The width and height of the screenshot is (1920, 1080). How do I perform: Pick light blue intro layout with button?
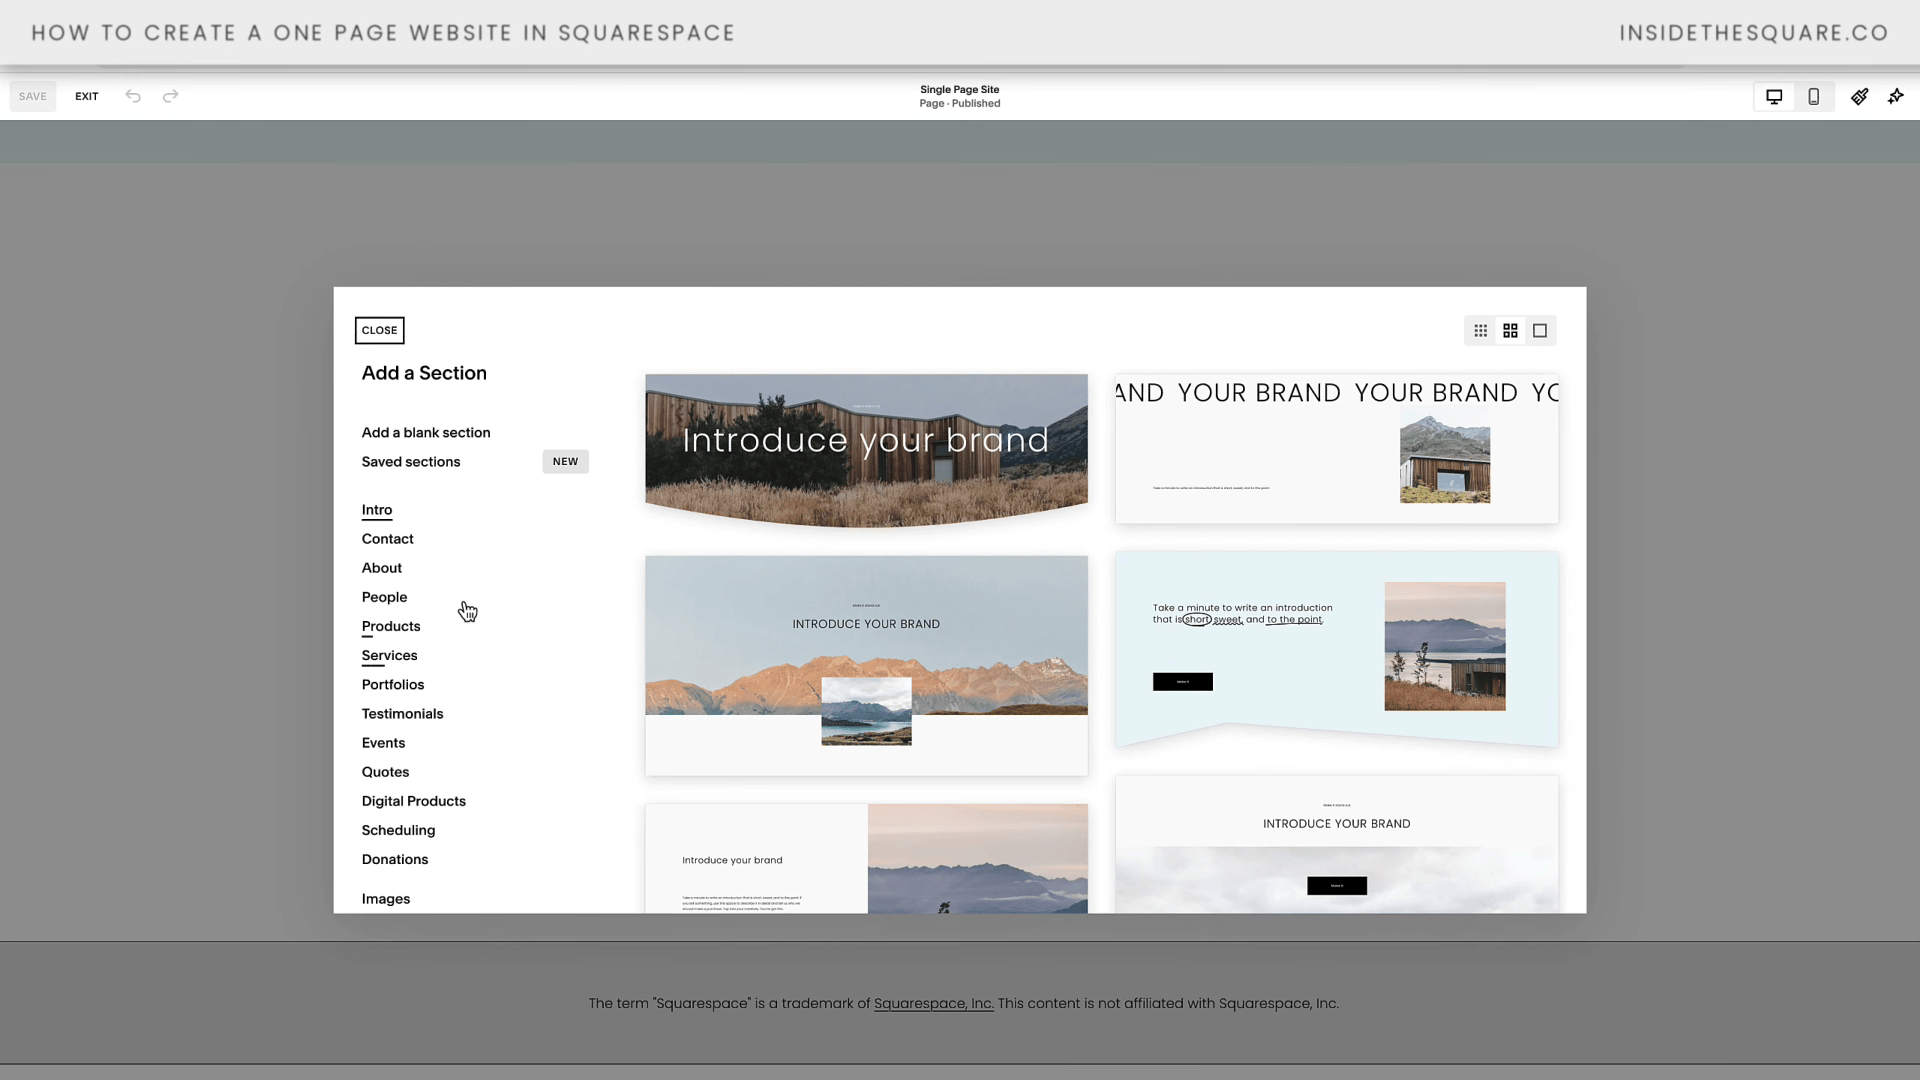tap(1337, 649)
